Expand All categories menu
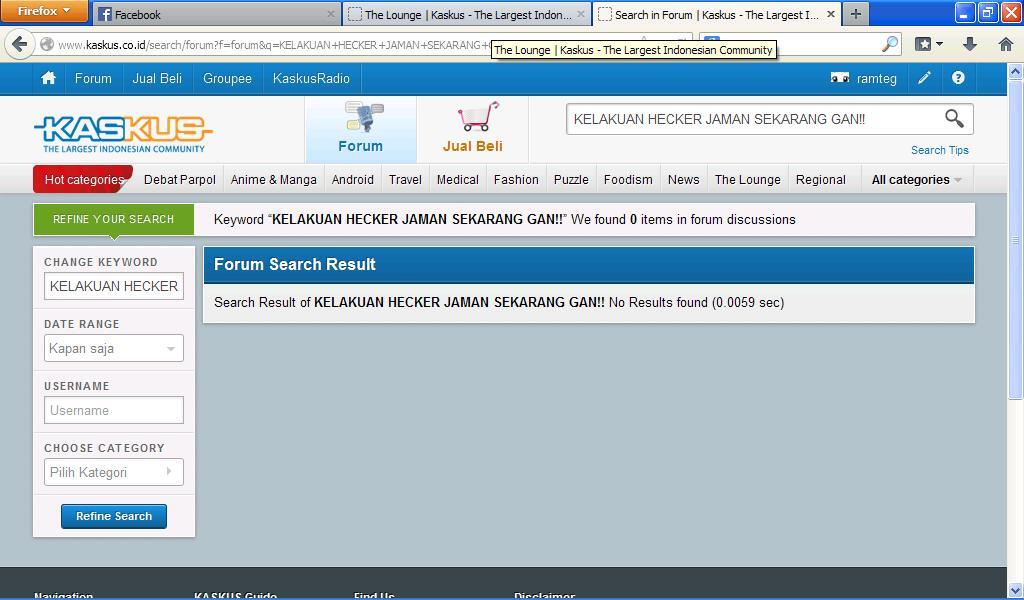 click(x=916, y=180)
